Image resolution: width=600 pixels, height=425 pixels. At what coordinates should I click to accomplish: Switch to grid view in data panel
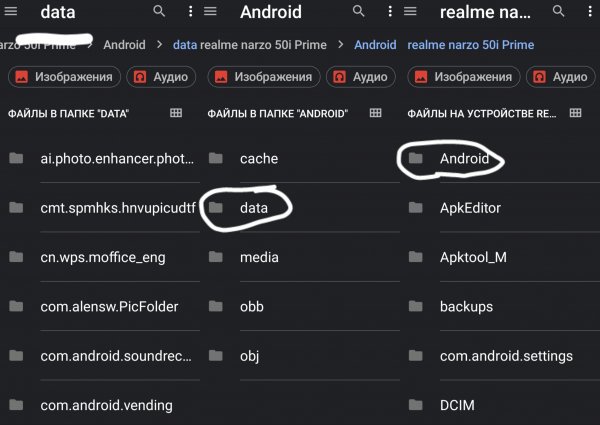[x=176, y=113]
